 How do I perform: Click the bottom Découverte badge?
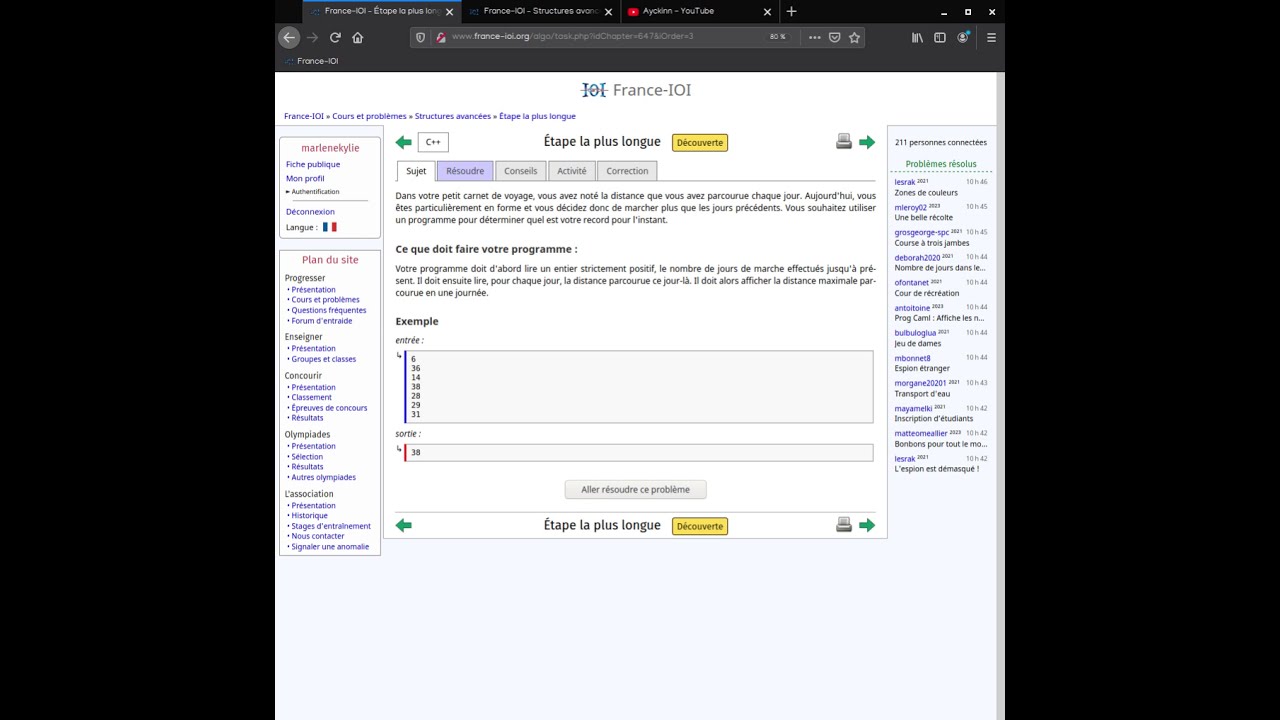700,526
